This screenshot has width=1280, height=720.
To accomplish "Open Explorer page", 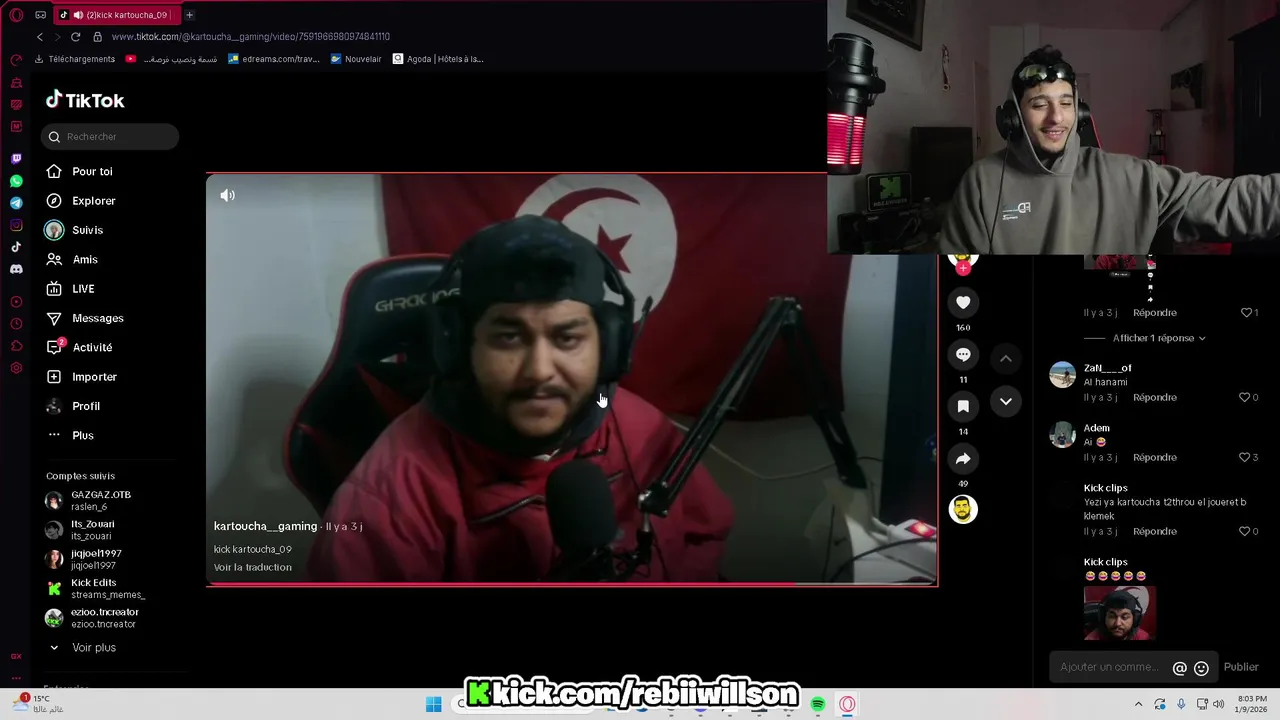I will pos(80,201).
